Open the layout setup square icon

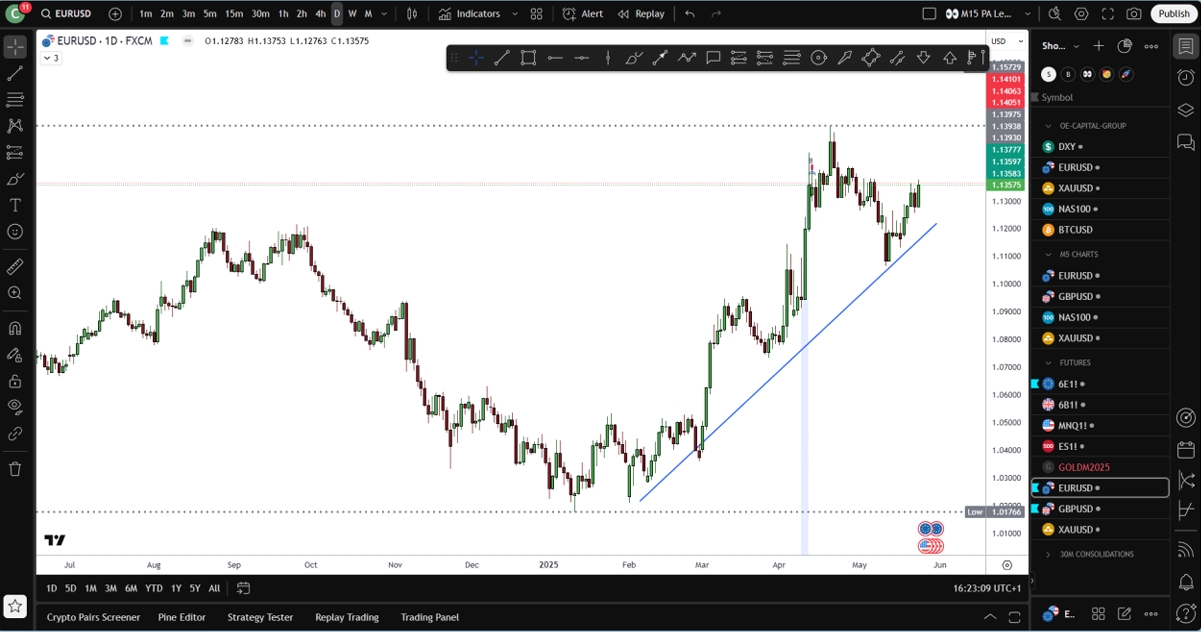(x=929, y=14)
